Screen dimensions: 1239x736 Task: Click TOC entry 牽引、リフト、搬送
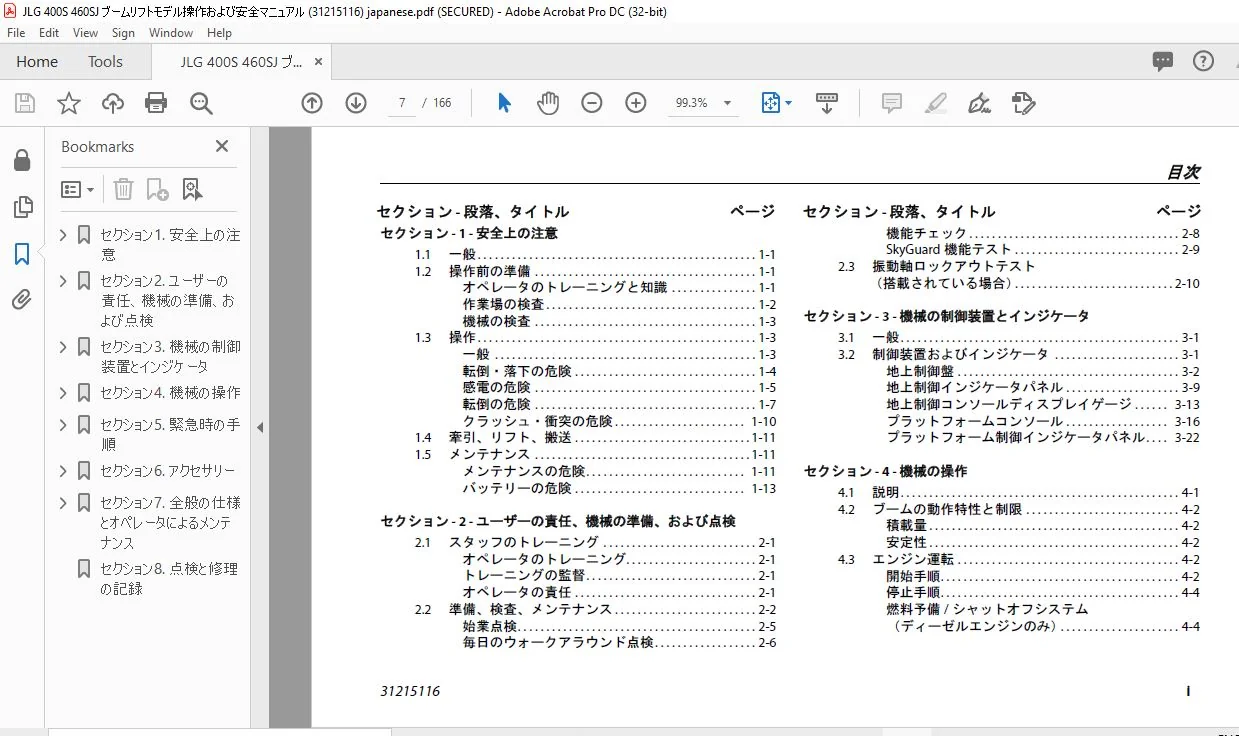[510, 438]
